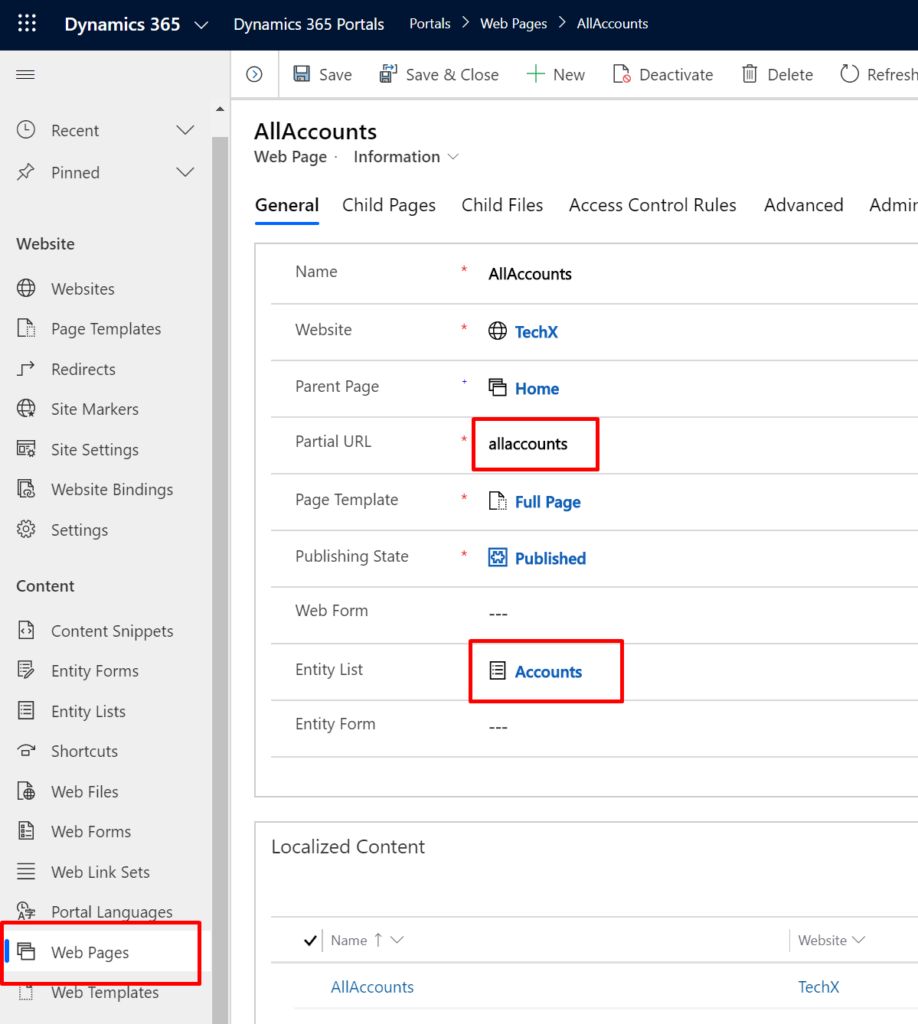The width and height of the screenshot is (918, 1024).
Task: Open the Access Control Rules tab
Action: pyautogui.click(x=652, y=205)
